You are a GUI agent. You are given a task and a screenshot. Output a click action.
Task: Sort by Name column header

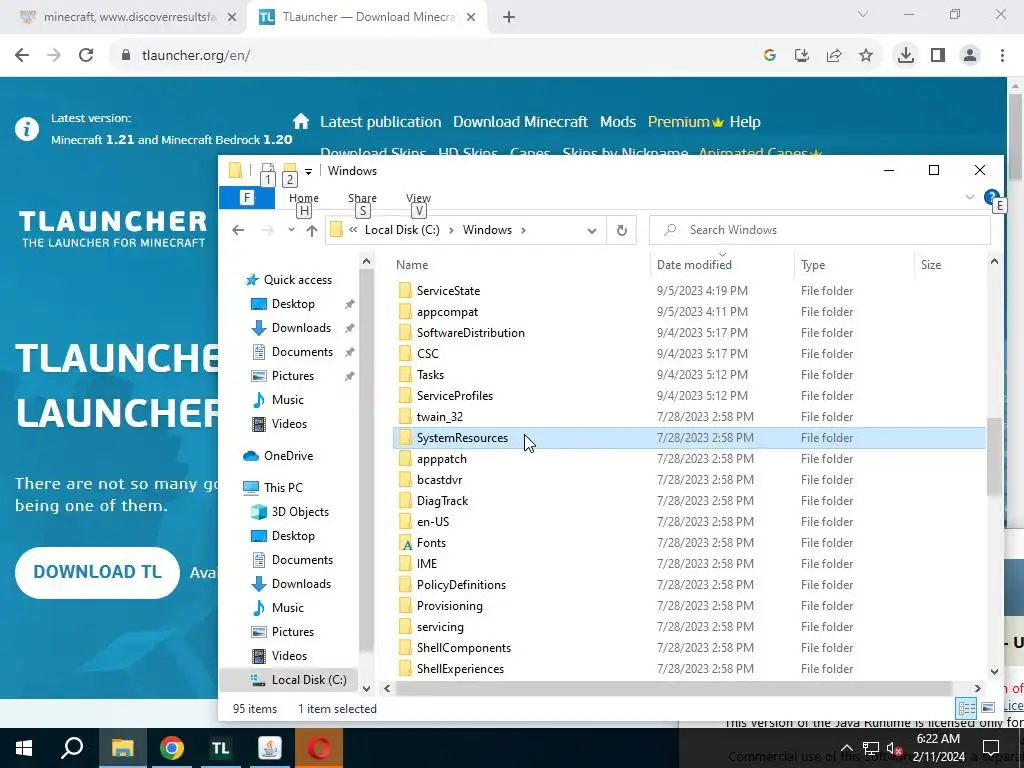[412, 264]
